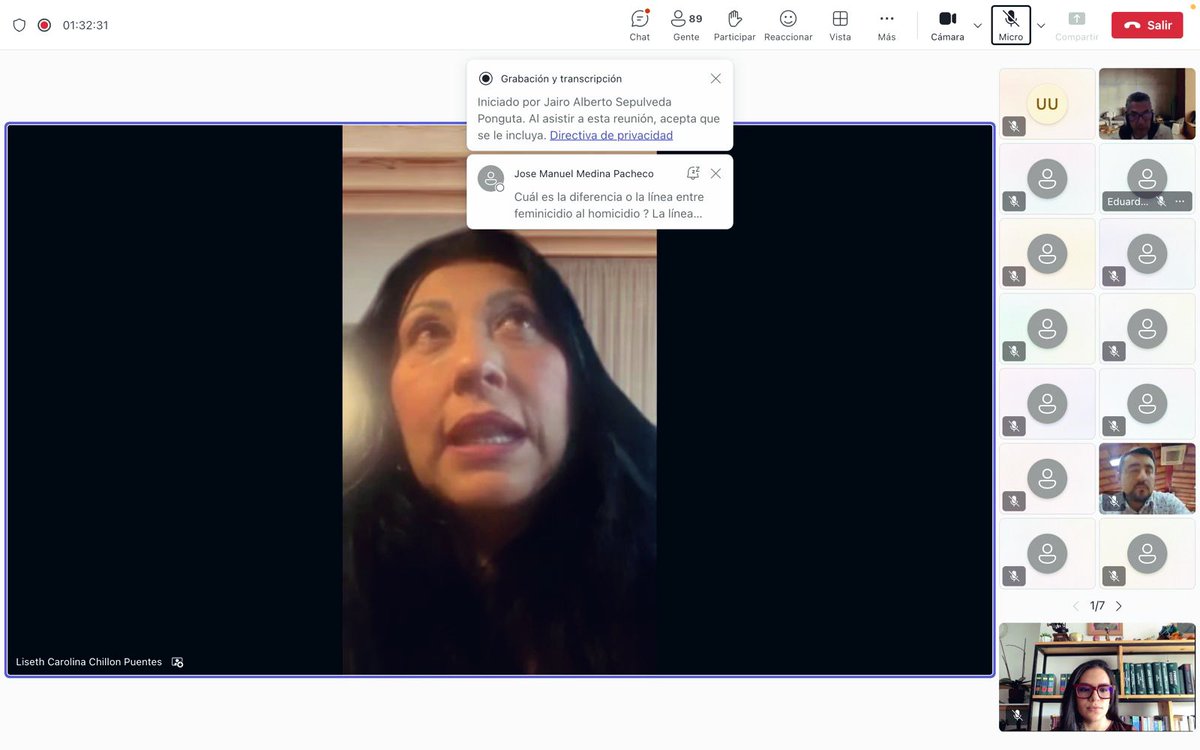This screenshot has height=750, width=1200.
Task: Open the Gente participants list
Action: 686,25
